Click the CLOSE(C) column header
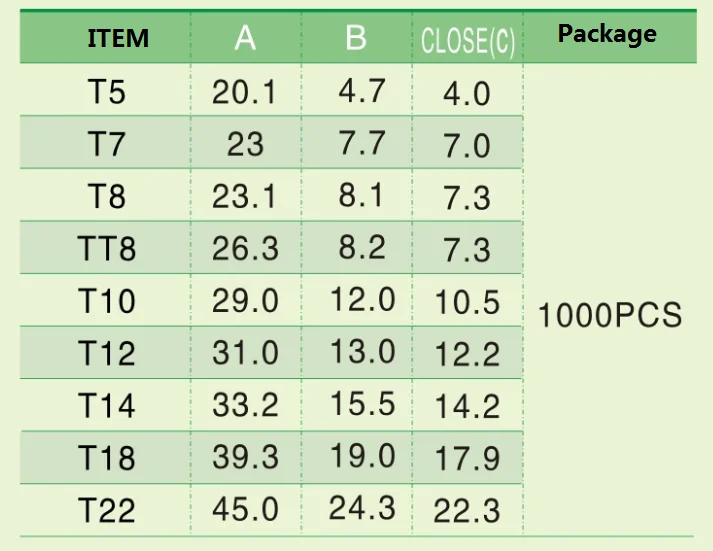This screenshot has height=551, width=713. point(467,42)
